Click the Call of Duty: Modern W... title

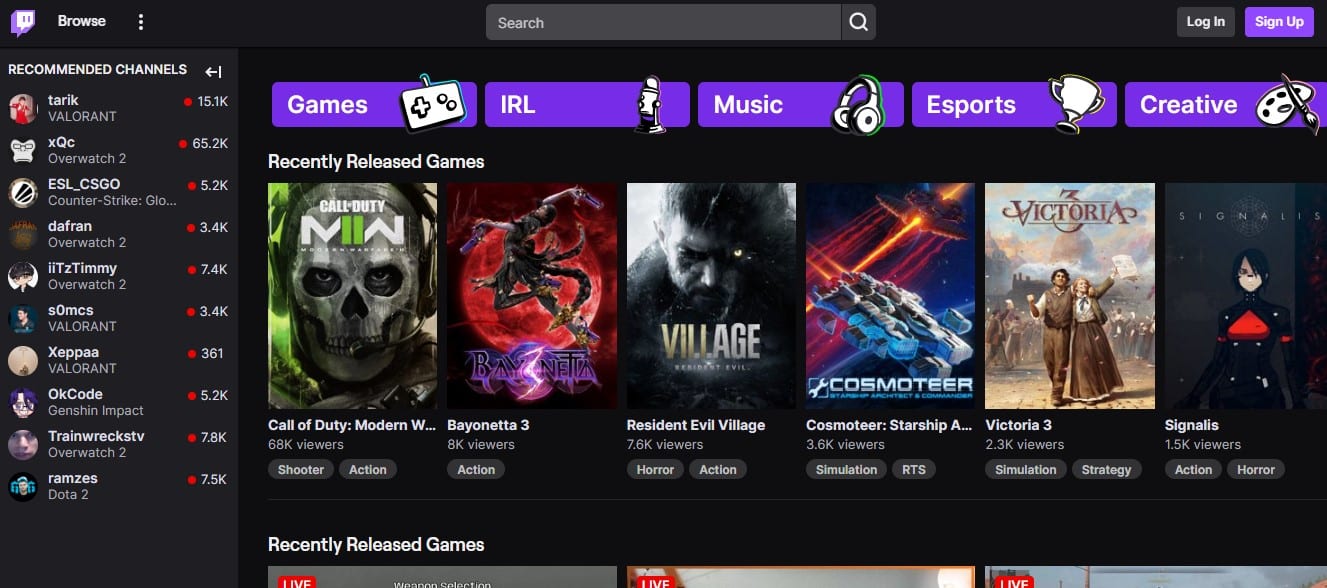point(352,425)
